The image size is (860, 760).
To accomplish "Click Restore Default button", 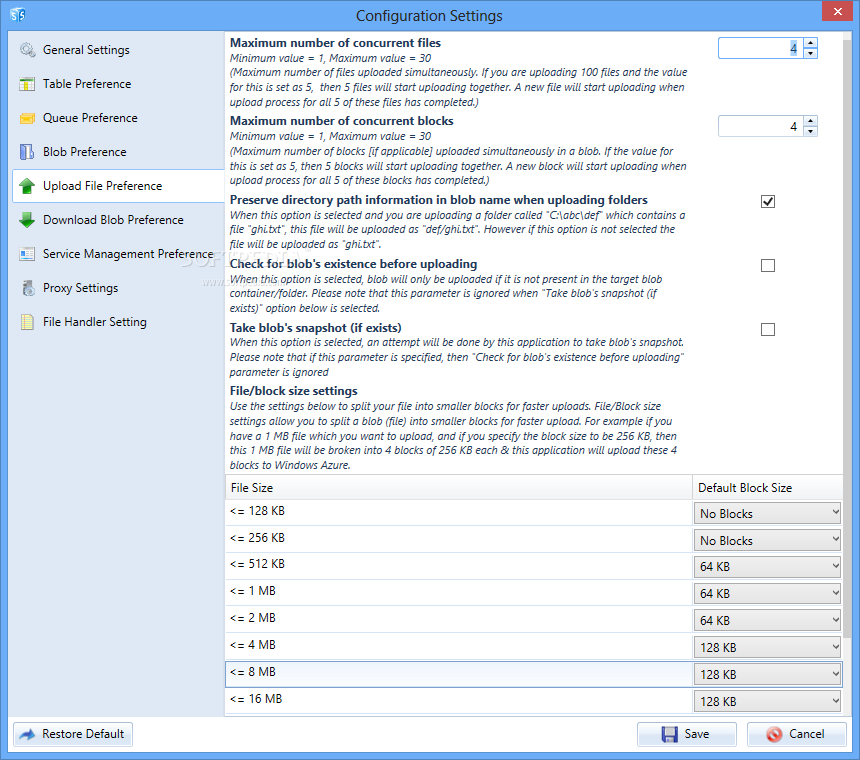I will click(x=73, y=734).
